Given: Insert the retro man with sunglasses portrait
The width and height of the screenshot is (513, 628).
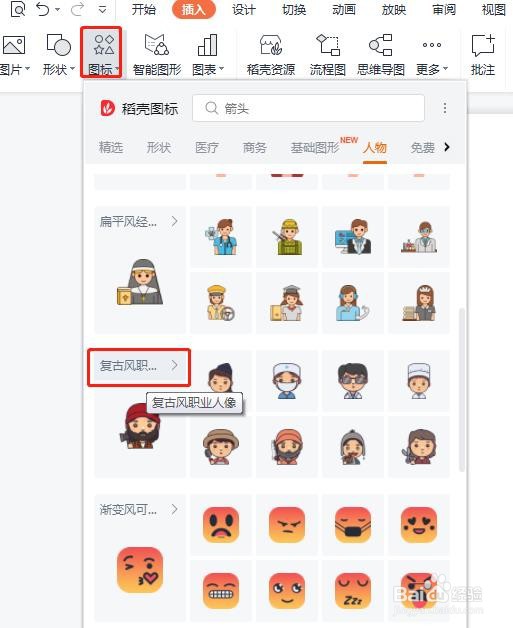Looking at the screenshot, I should (x=353, y=380).
